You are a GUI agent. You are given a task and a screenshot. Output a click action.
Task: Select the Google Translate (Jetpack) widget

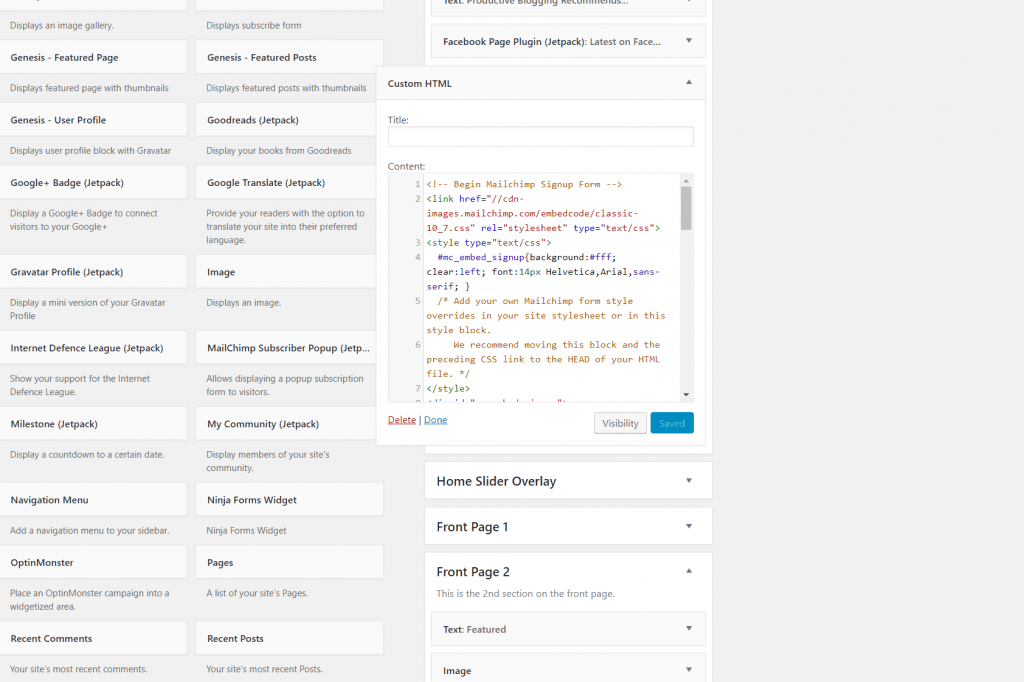(286, 183)
